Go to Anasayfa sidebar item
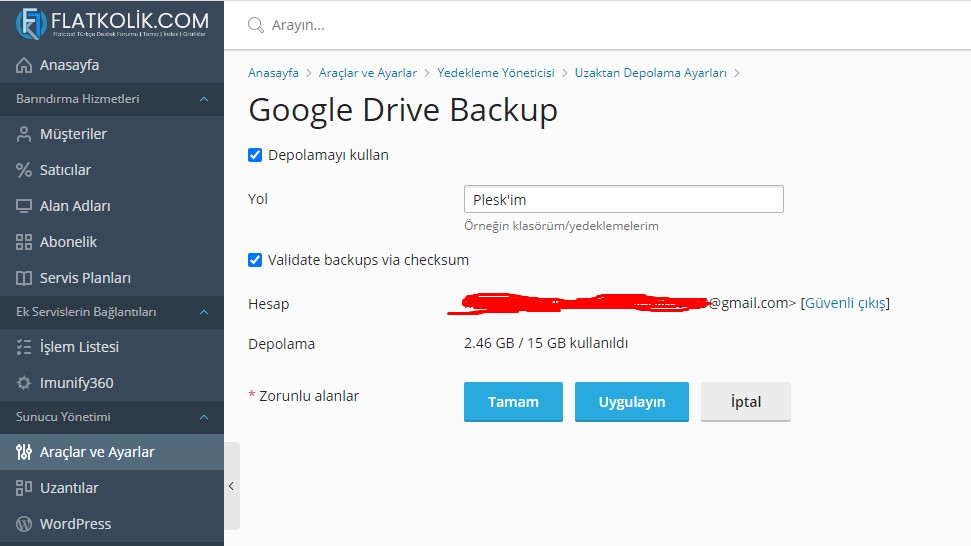Screen dimensions: 971x546 point(112,65)
